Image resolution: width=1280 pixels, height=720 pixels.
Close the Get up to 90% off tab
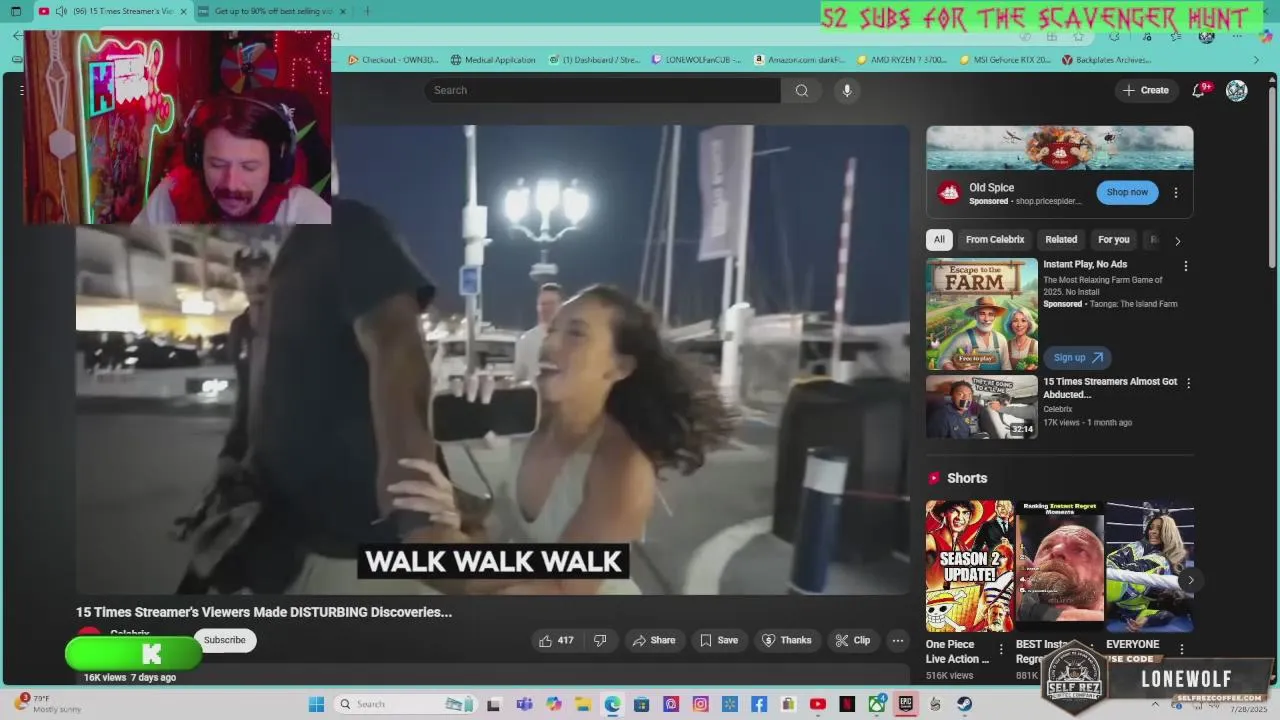pyautogui.click(x=343, y=11)
